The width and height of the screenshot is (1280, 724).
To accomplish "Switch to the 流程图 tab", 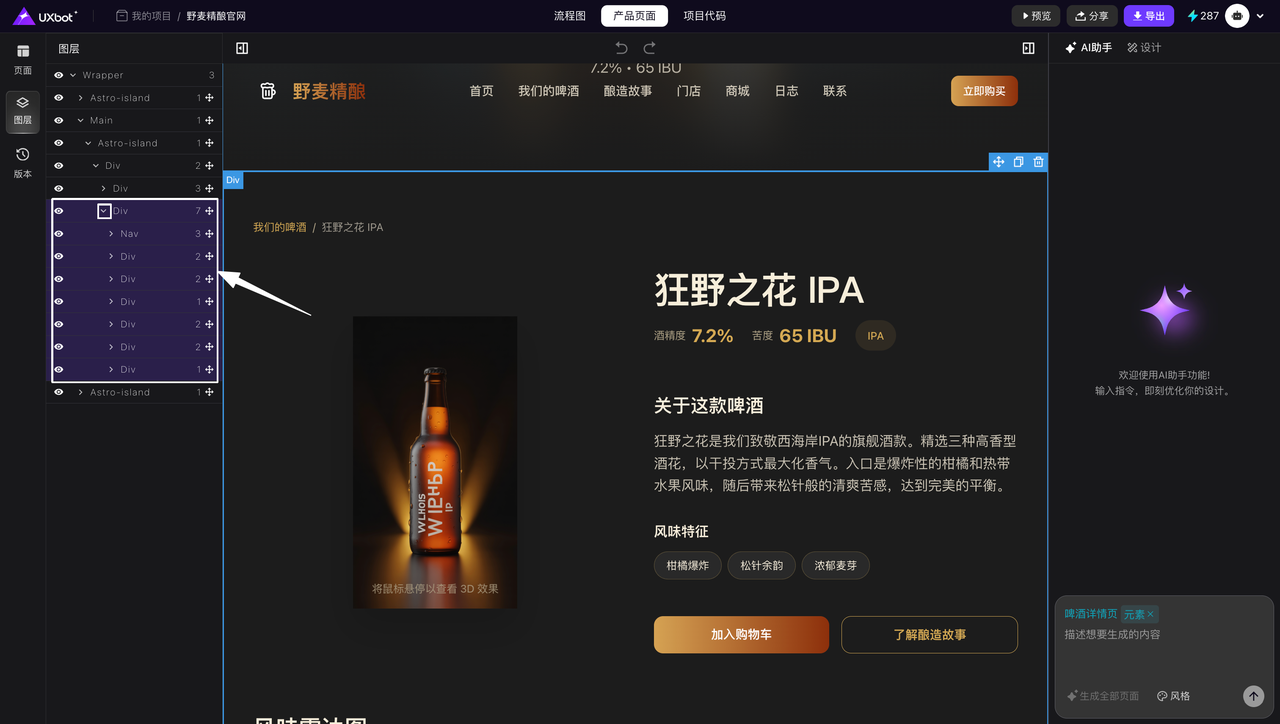I will click(569, 16).
